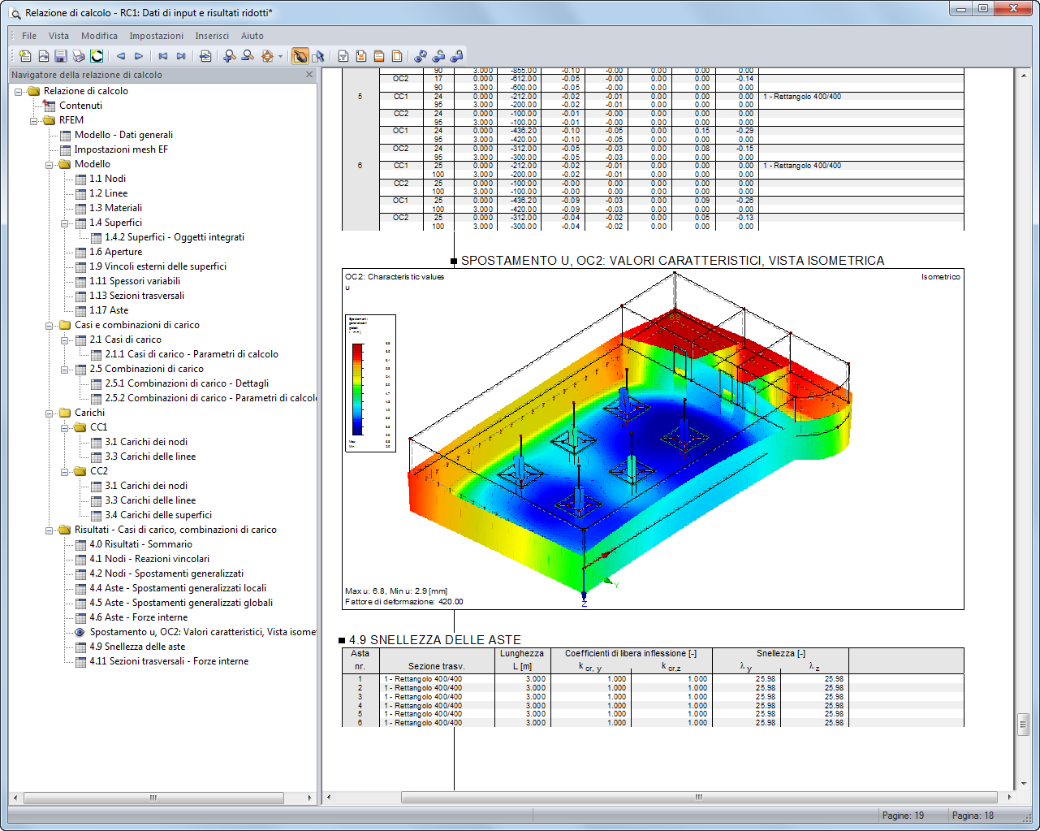Activate the hand pan mode tool
Viewport: 1040px width, 831px height.
point(300,56)
